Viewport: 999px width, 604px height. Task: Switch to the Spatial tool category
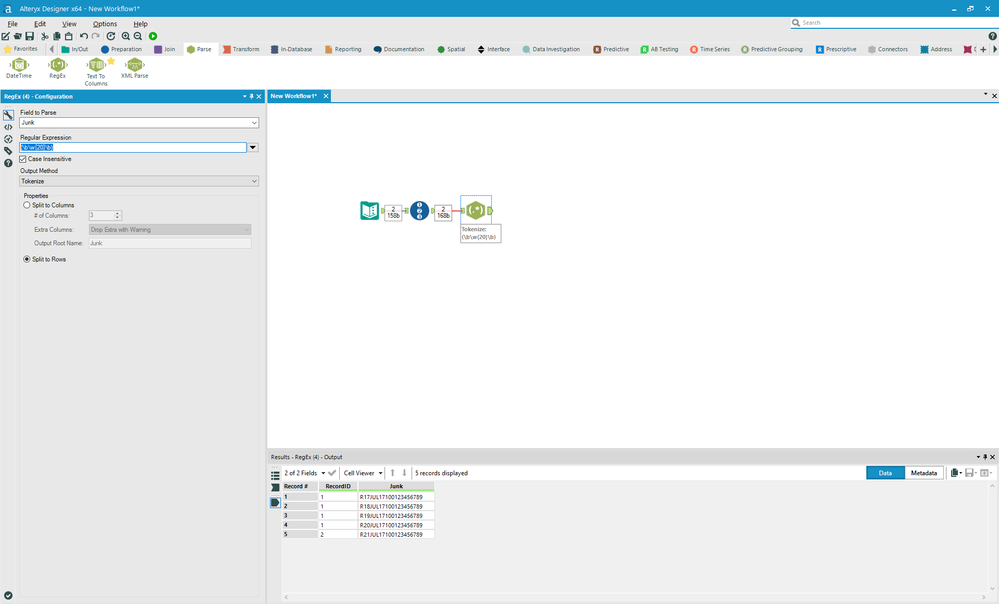coord(451,49)
